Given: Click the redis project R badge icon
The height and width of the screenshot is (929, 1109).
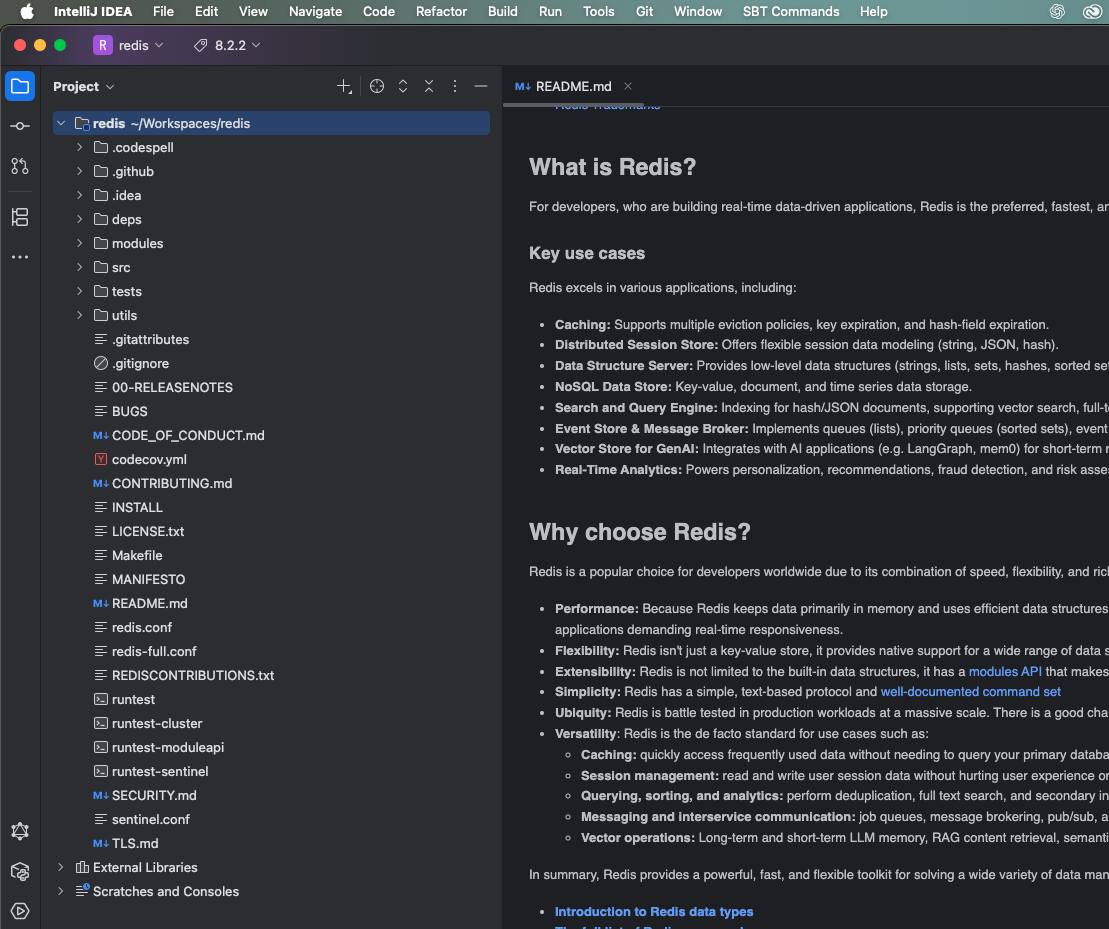Looking at the screenshot, I should (103, 45).
